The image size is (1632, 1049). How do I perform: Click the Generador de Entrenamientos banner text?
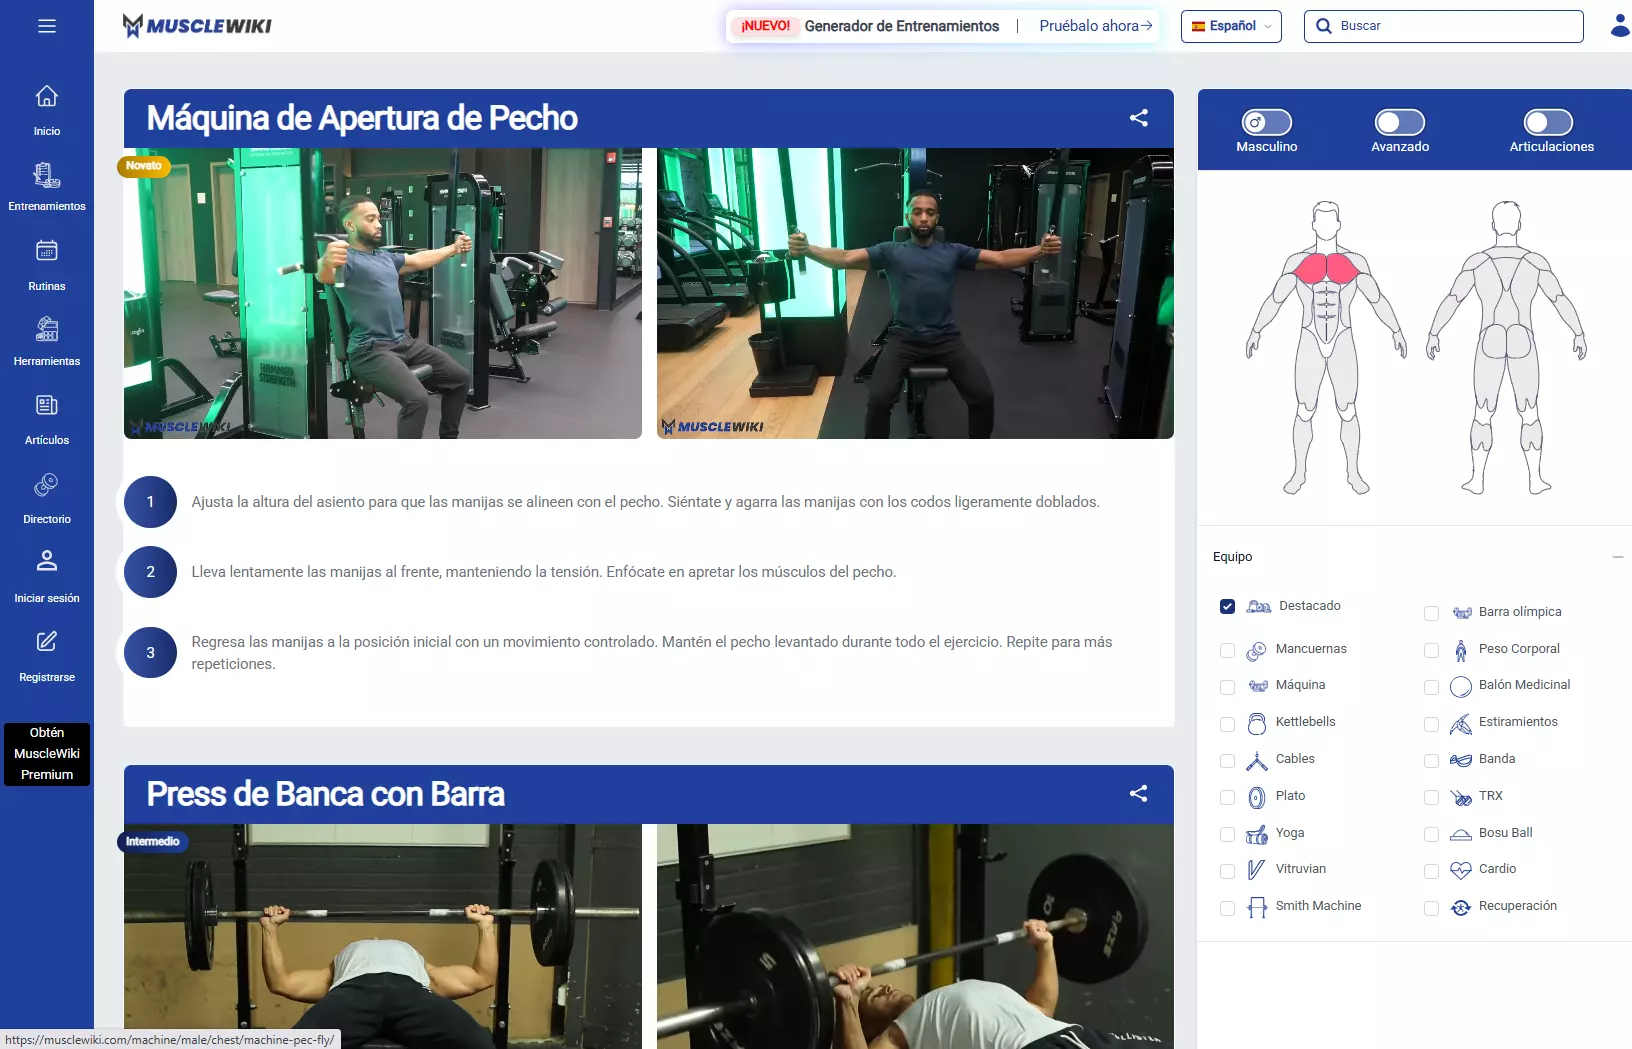902,26
